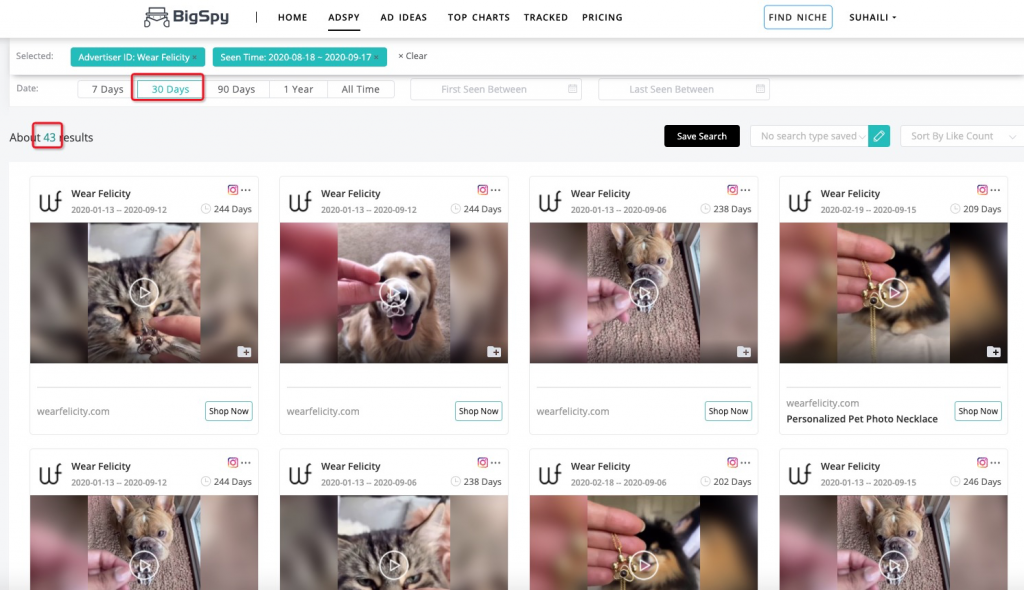Click calendar icon in First Seen Between
The height and width of the screenshot is (590, 1024).
(x=572, y=89)
